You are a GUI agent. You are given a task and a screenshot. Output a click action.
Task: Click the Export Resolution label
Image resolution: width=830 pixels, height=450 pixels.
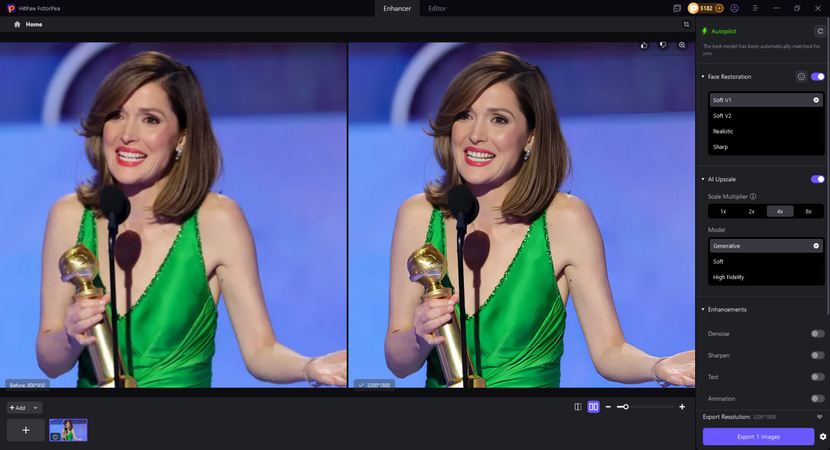[x=726, y=417]
